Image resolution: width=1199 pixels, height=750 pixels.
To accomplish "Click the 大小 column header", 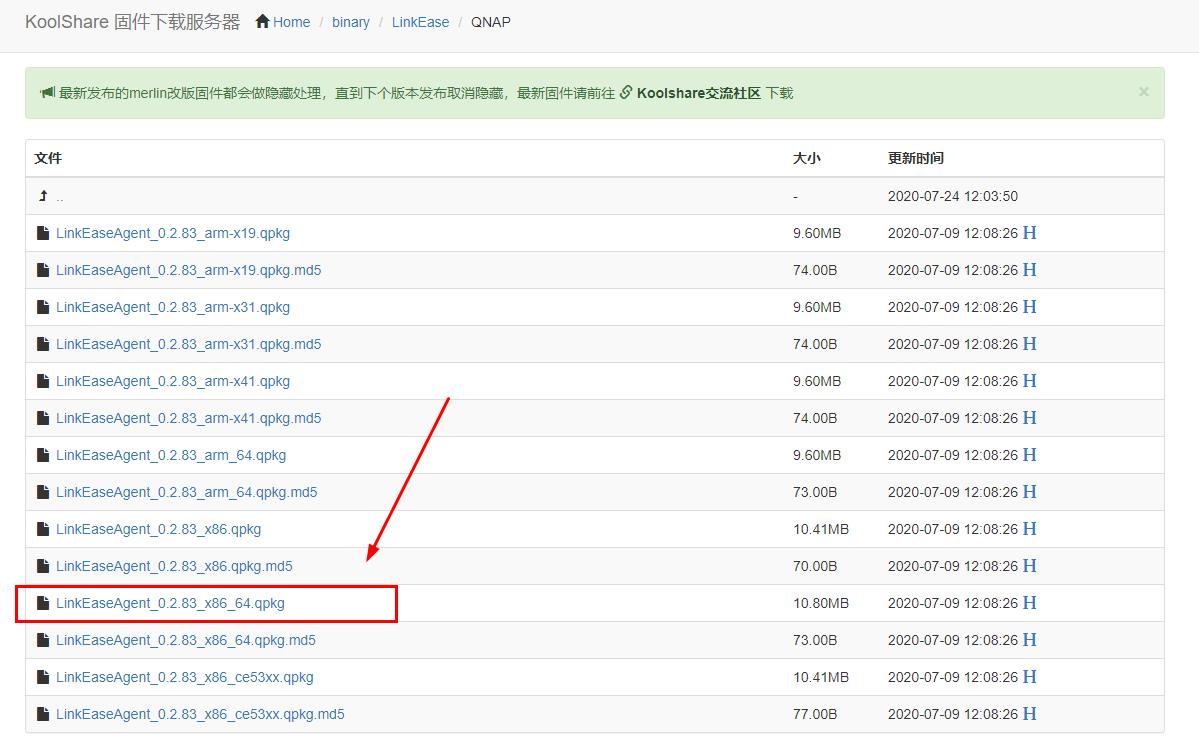I will pyautogui.click(x=807, y=158).
